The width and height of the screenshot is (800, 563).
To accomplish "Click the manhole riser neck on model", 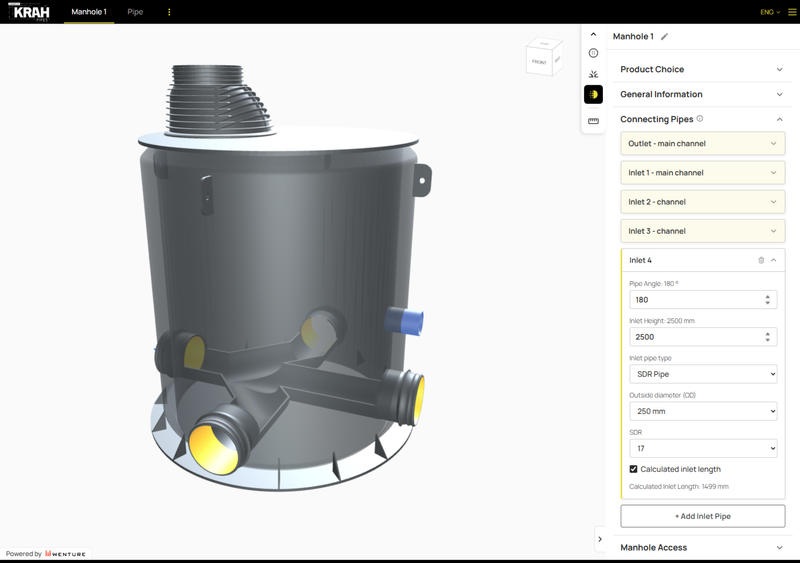I will pos(218,100).
